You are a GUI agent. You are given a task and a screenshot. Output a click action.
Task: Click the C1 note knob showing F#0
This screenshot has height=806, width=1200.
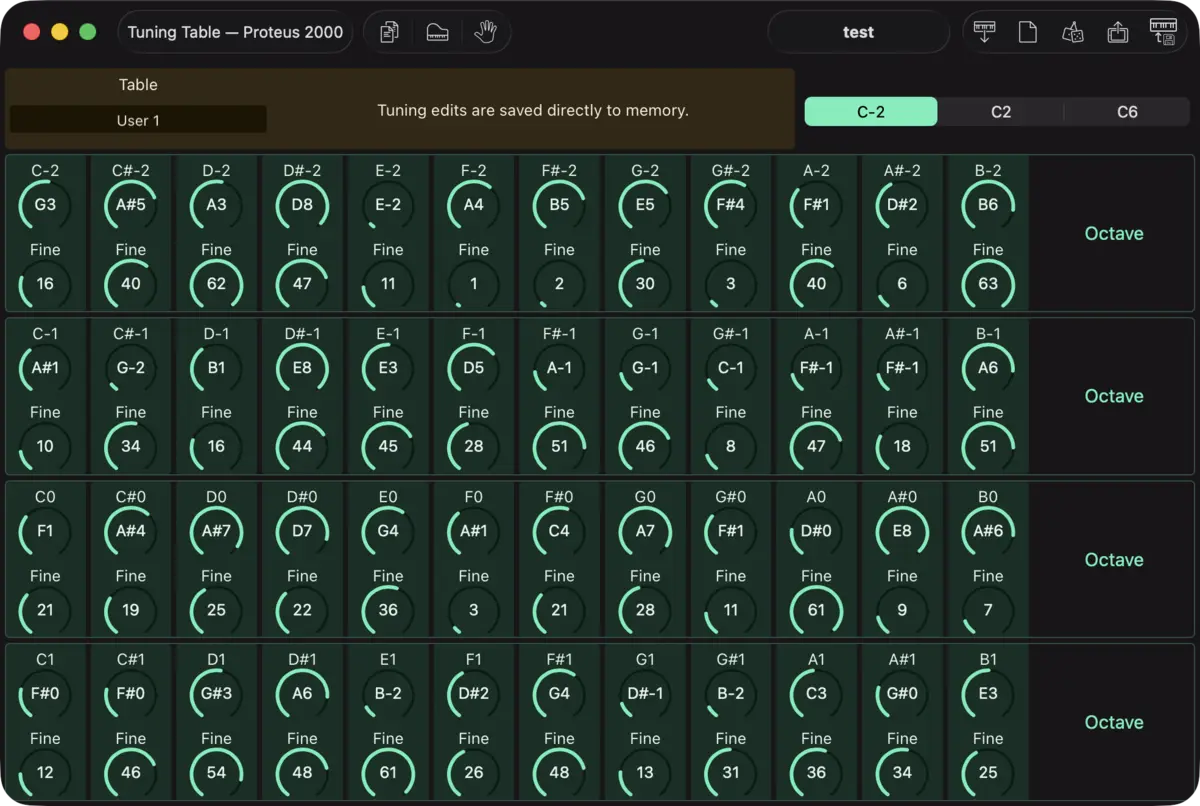pos(45,694)
